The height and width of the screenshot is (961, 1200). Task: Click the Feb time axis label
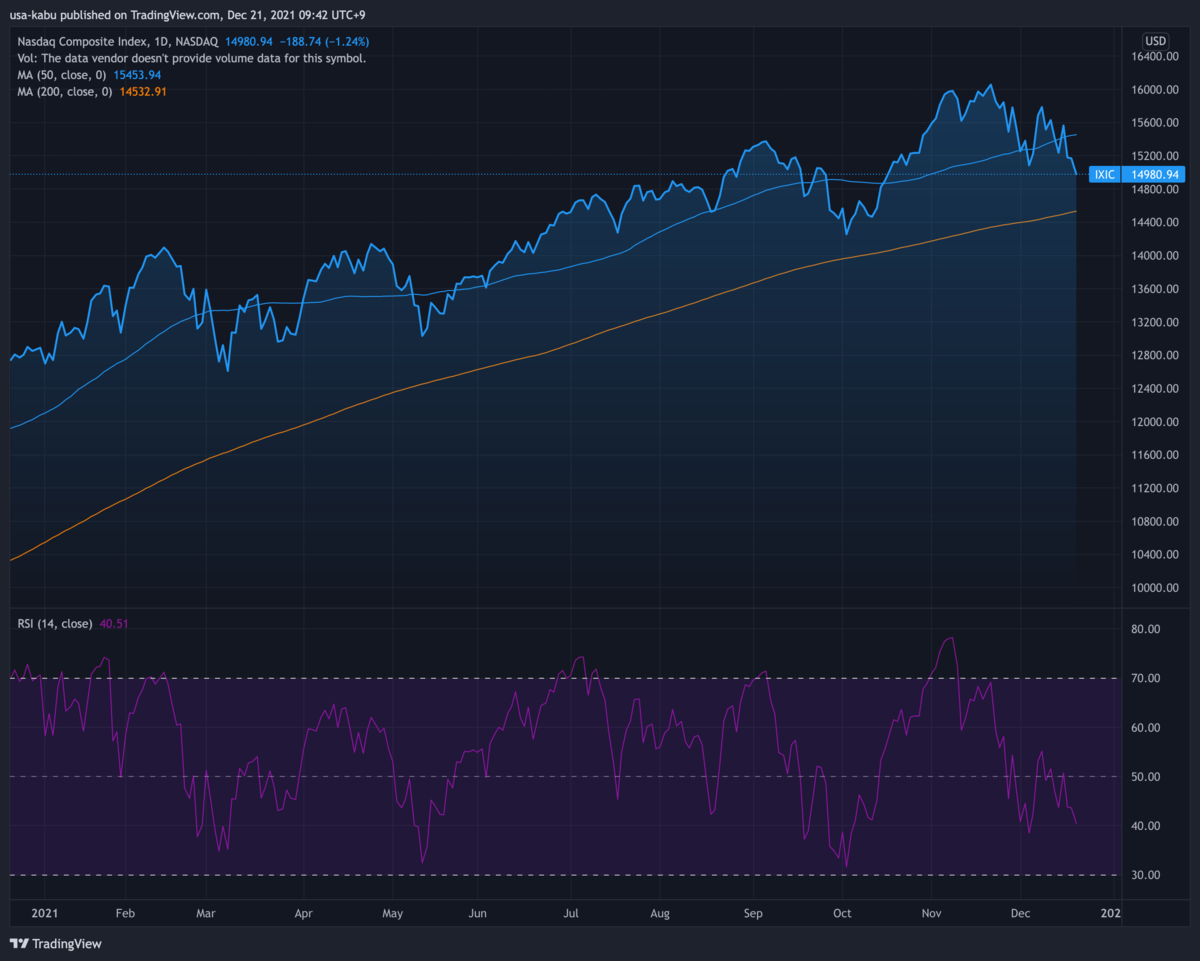[x=124, y=913]
